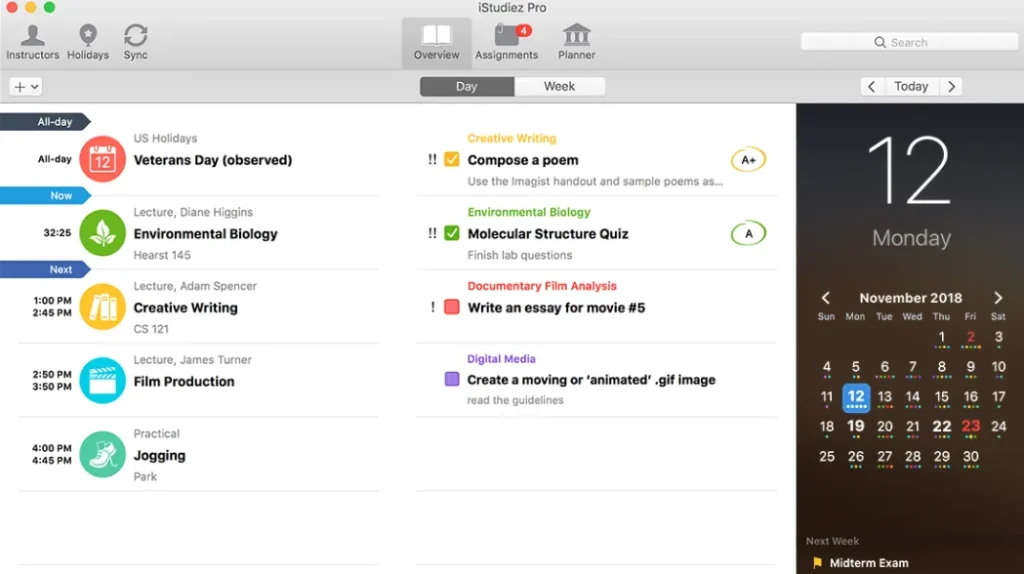Click the Film Production clapperboard icon
The image size is (1024, 574).
tap(102, 381)
